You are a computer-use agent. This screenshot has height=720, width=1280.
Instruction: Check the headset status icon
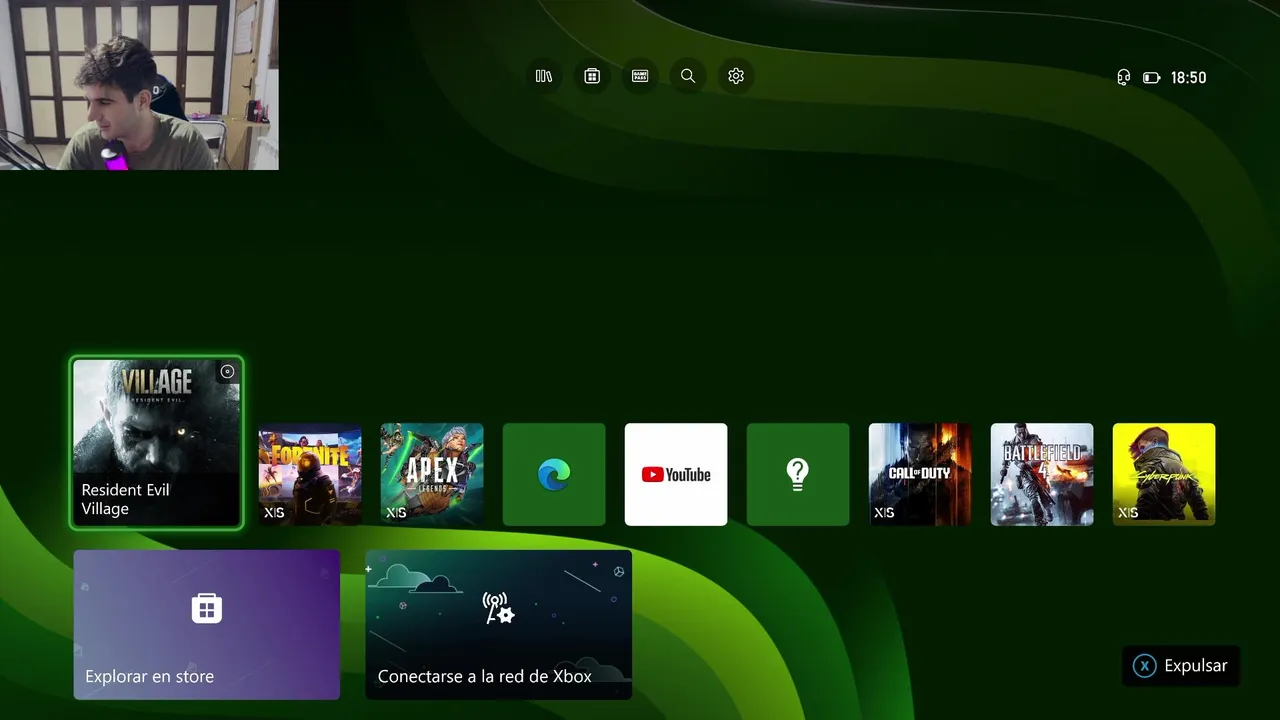pos(1124,78)
